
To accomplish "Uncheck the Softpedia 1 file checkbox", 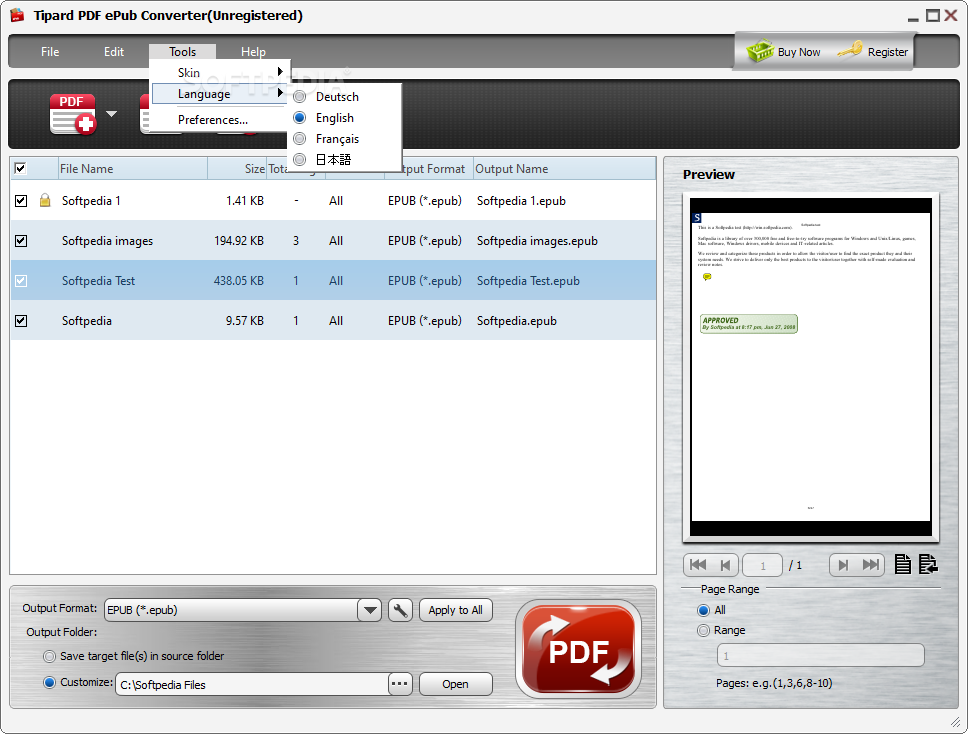I will click(21, 201).
